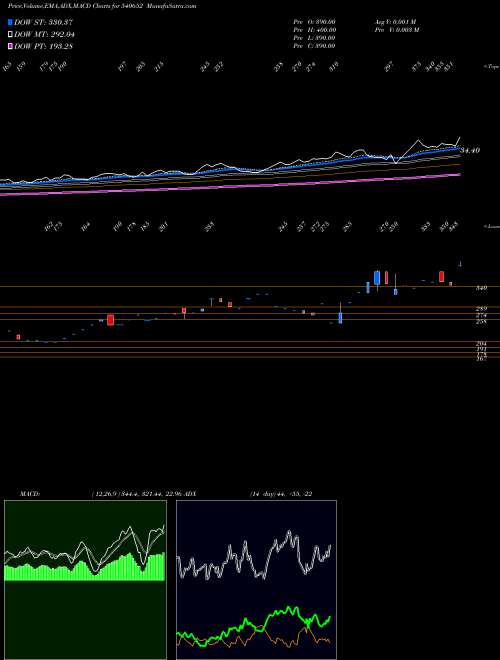500x660 pixels.
Task: Select the DOW PT 193.28 label
Action: [43, 46]
